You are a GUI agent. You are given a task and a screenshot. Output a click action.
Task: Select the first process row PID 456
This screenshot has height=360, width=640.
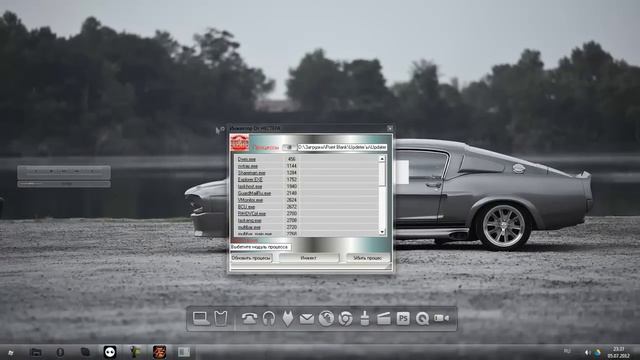coord(307,159)
